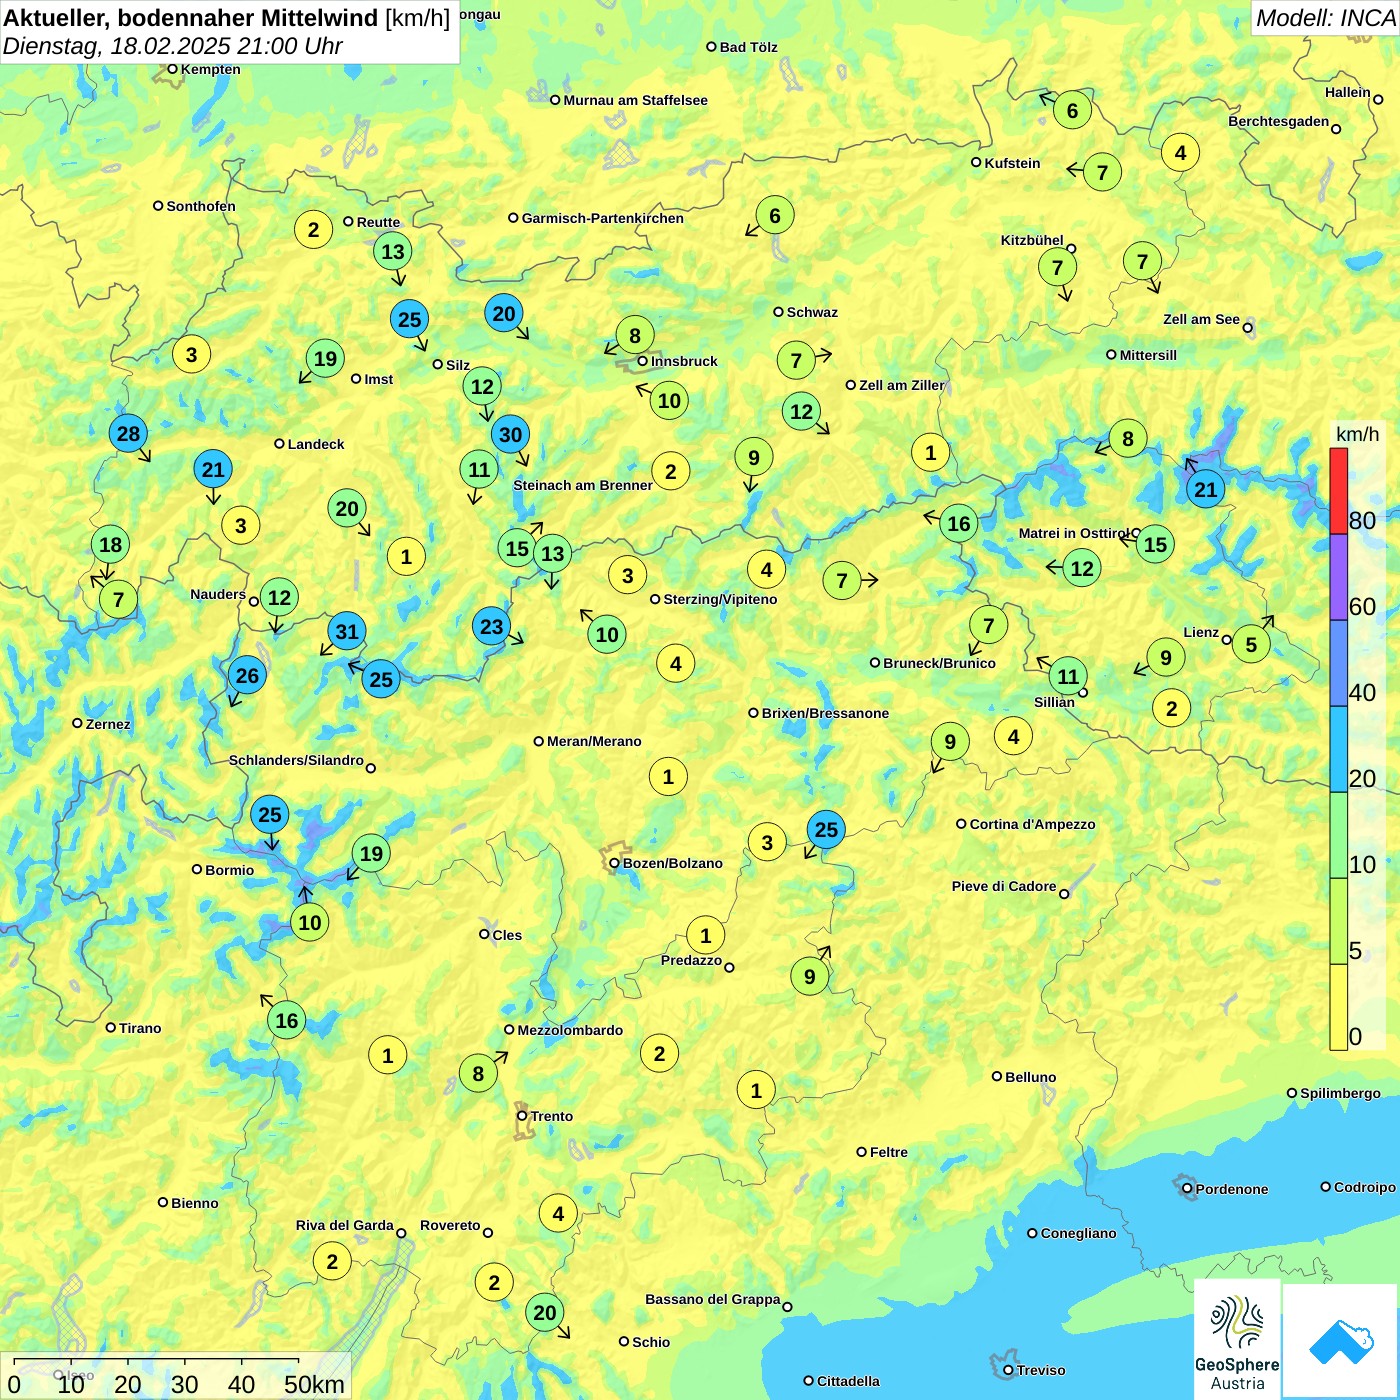
Task: Click the distance scale bar
Action: point(177,1376)
